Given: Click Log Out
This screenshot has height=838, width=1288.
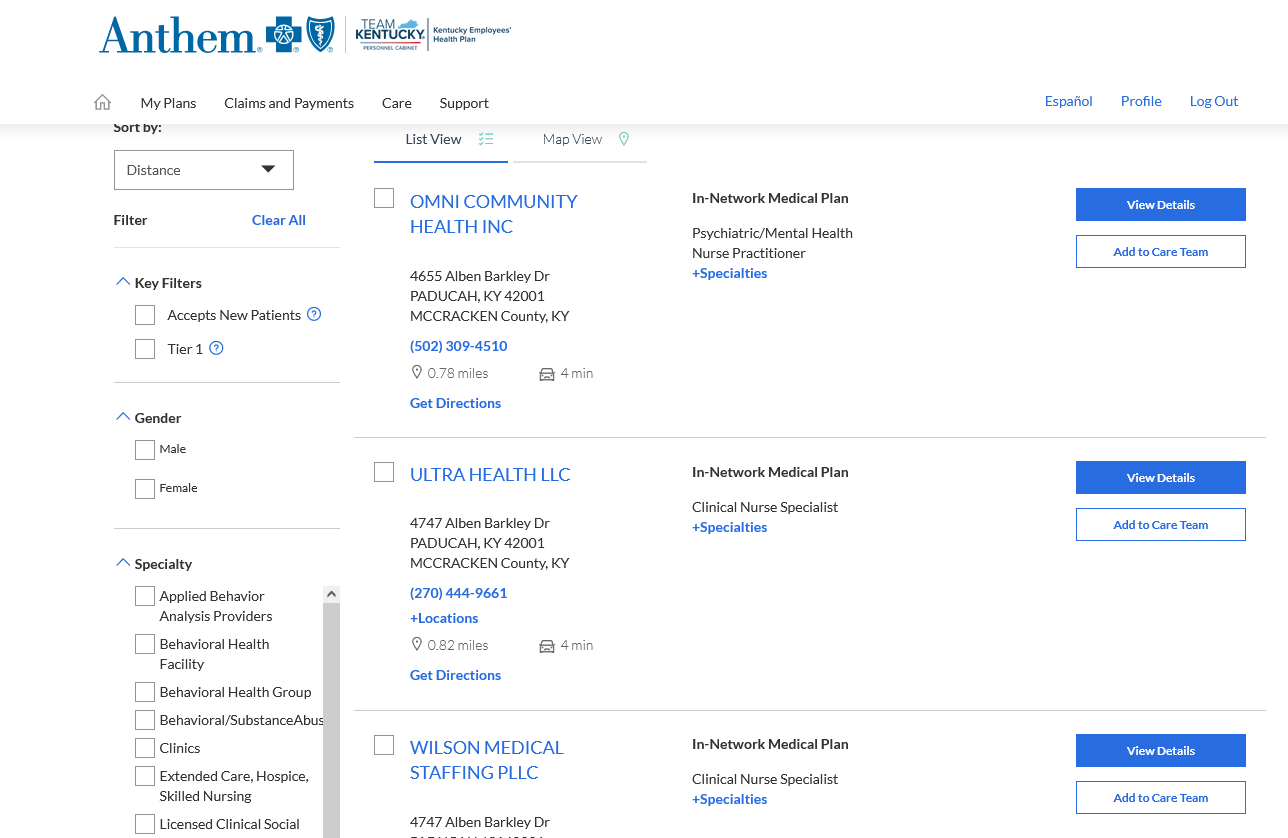Looking at the screenshot, I should (1214, 101).
